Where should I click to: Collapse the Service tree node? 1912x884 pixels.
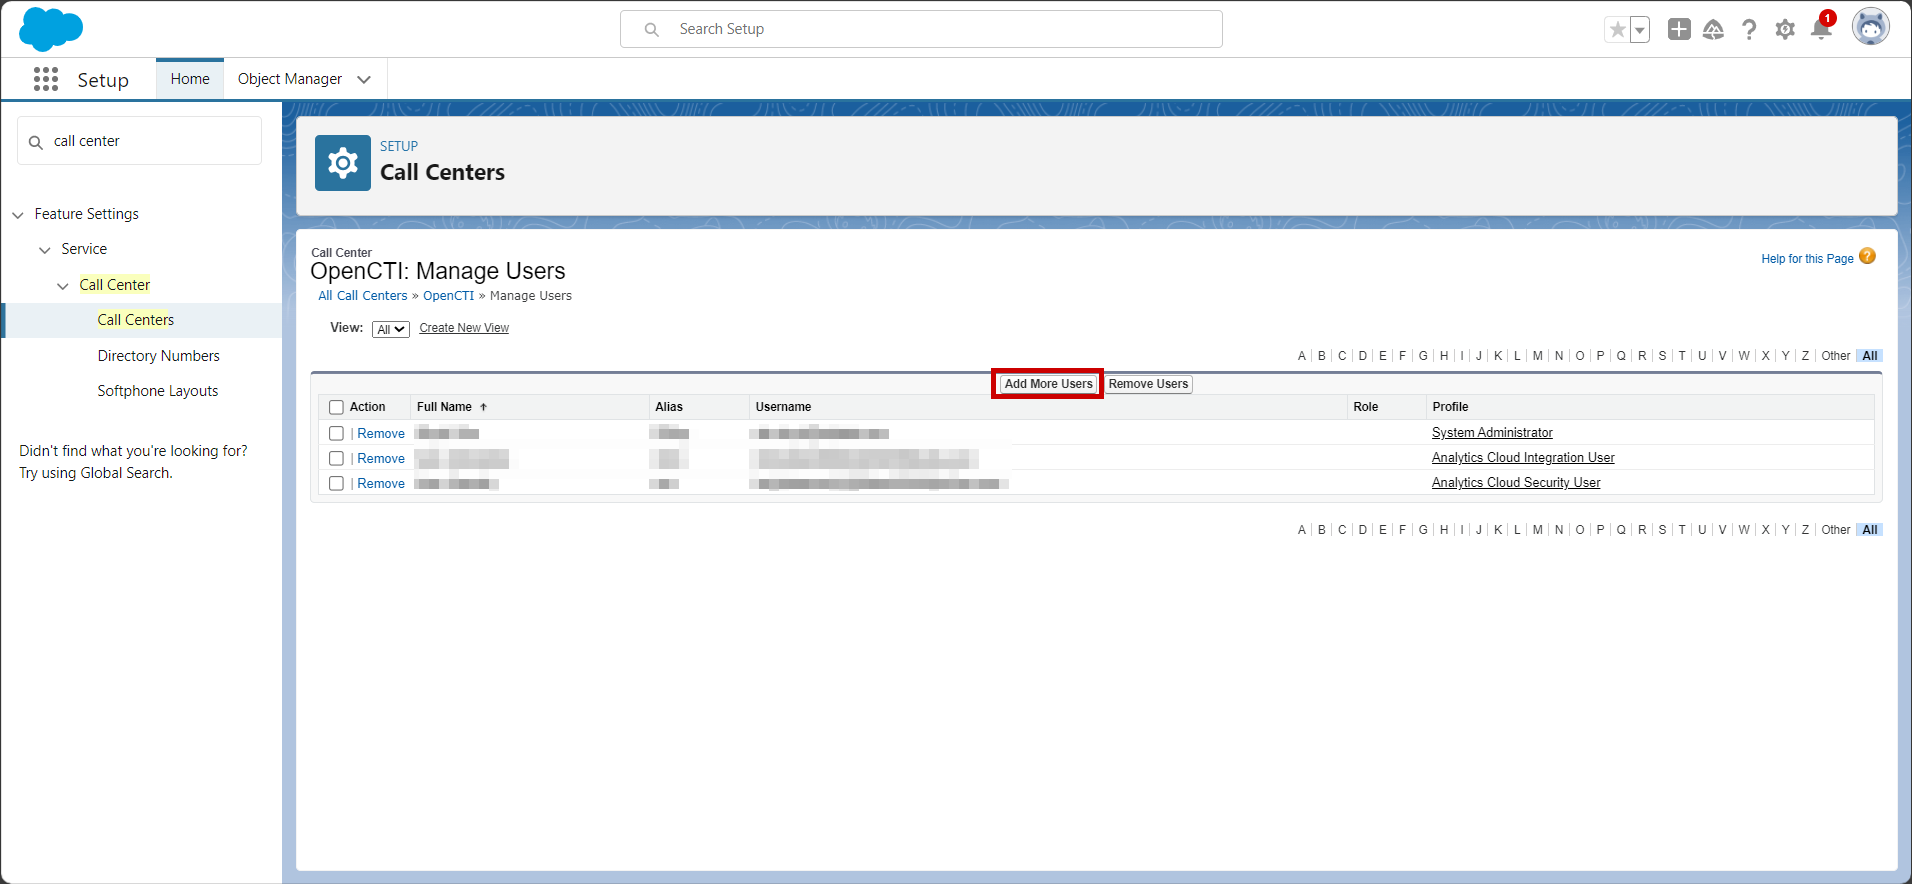(45, 250)
